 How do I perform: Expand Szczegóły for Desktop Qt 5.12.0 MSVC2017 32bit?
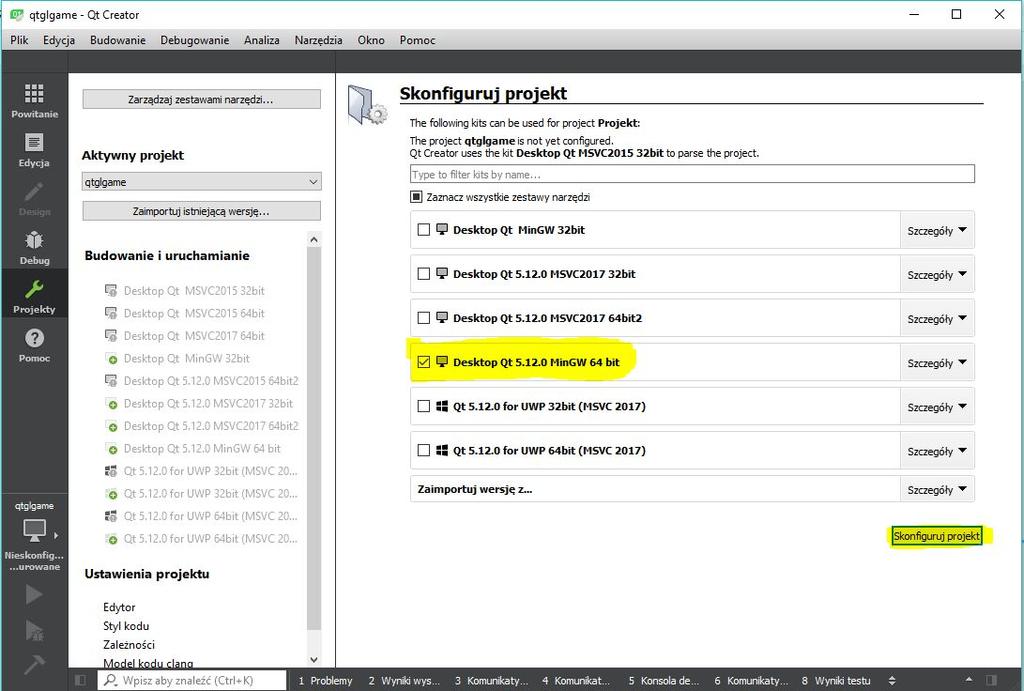click(x=936, y=274)
